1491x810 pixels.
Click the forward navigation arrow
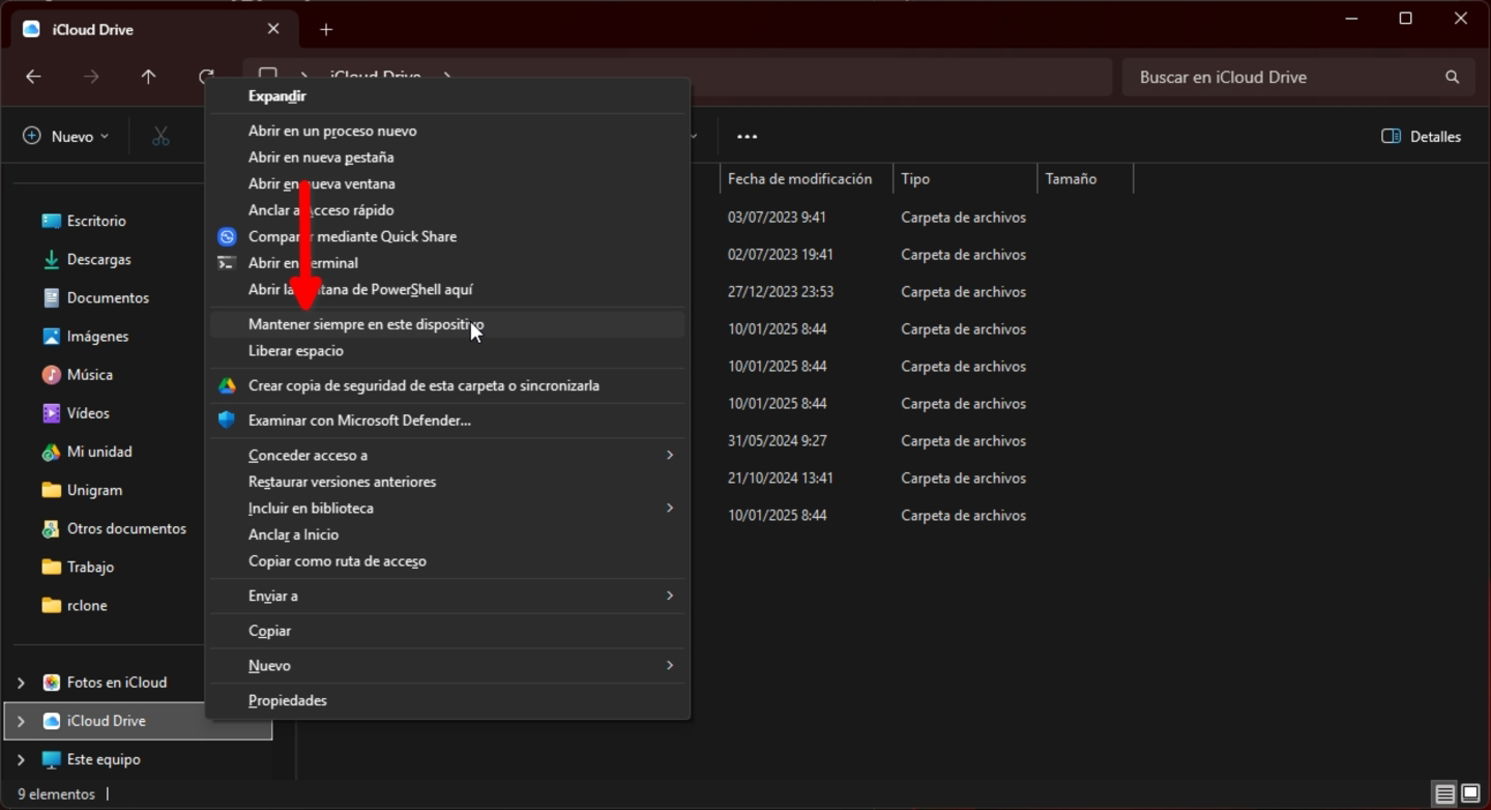tap(91, 77)
